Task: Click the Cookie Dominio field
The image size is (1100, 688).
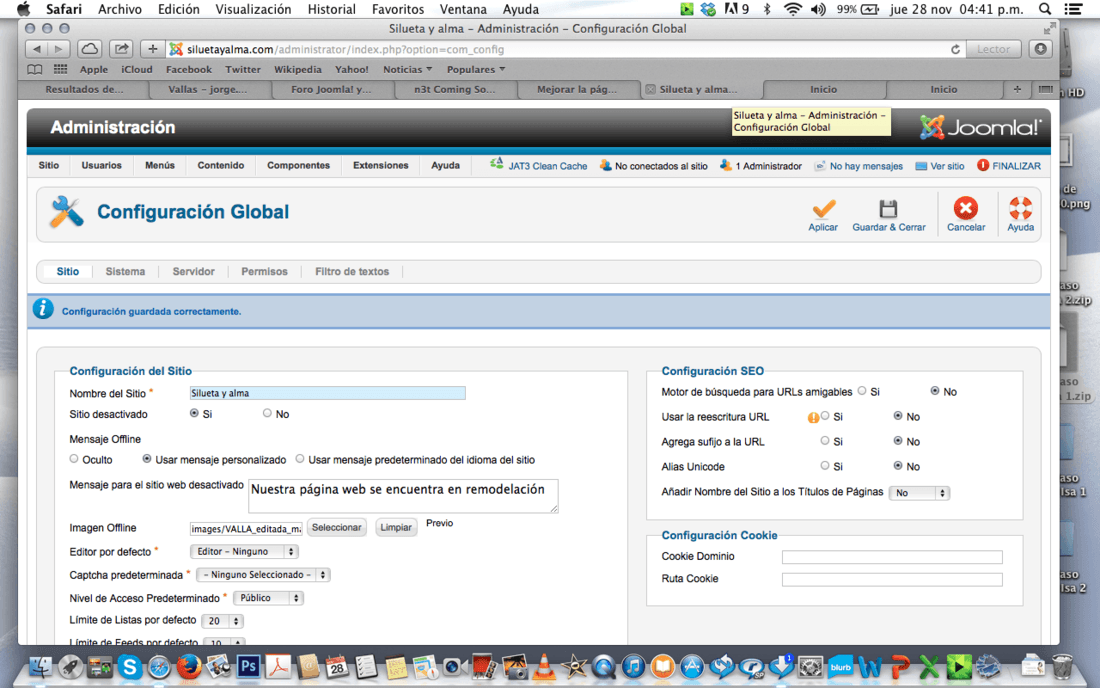Action: pos(892,557)
